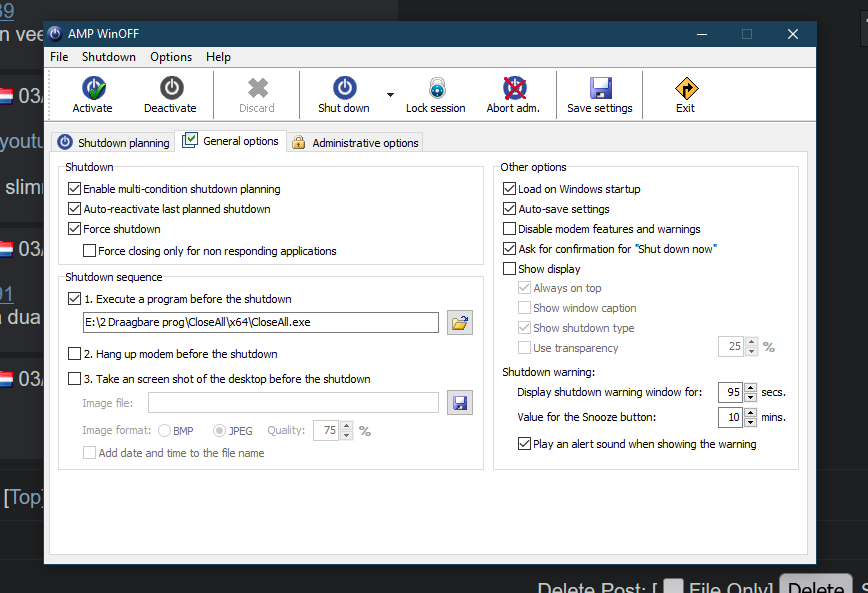
Task: Toggle Load on Windows startup
Action: click(509, 189)
